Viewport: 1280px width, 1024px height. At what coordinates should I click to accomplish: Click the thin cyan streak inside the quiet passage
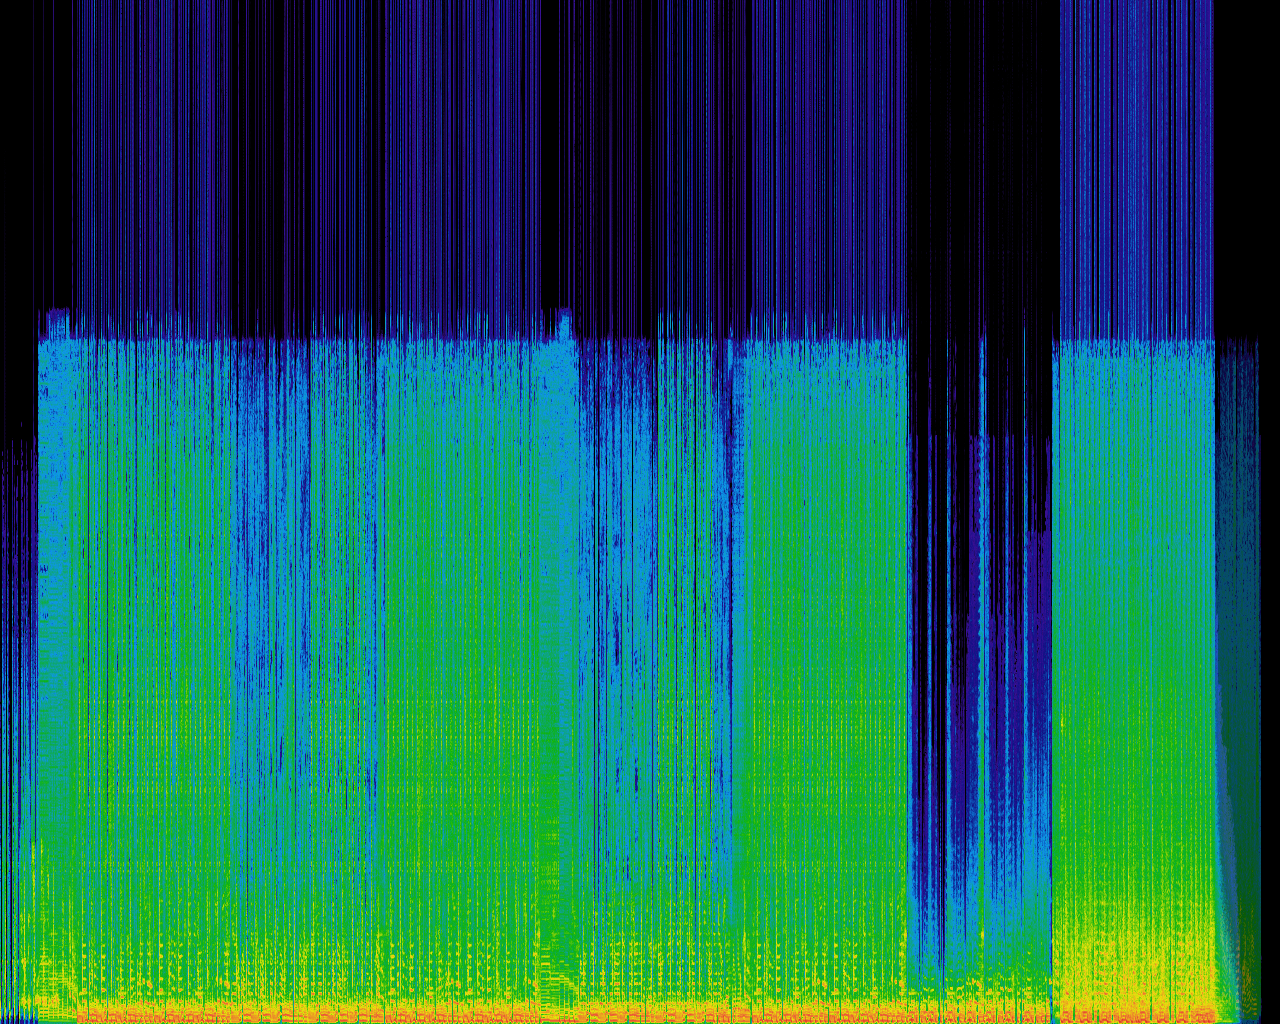(982, 600)
